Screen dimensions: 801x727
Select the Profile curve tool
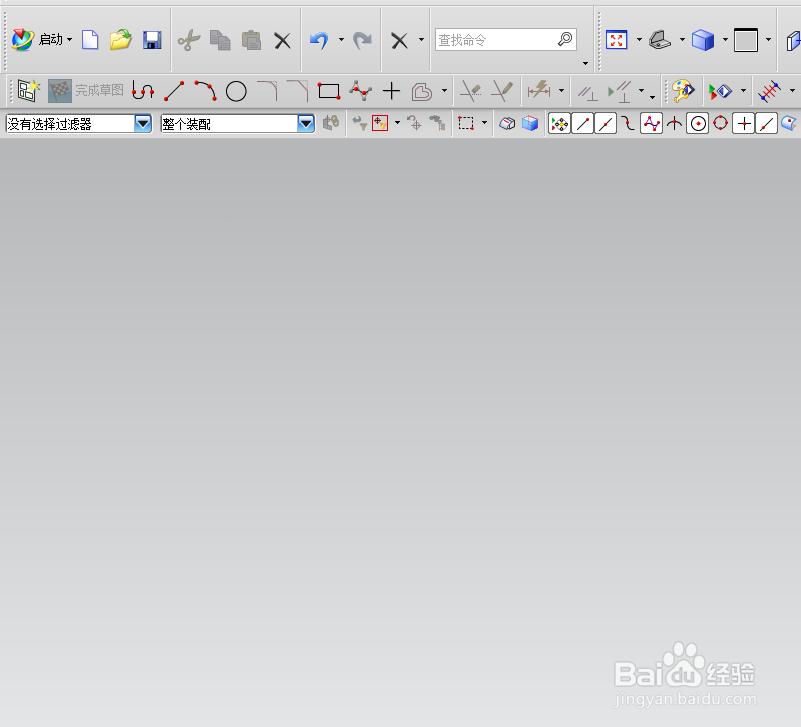tap(143, 91)
